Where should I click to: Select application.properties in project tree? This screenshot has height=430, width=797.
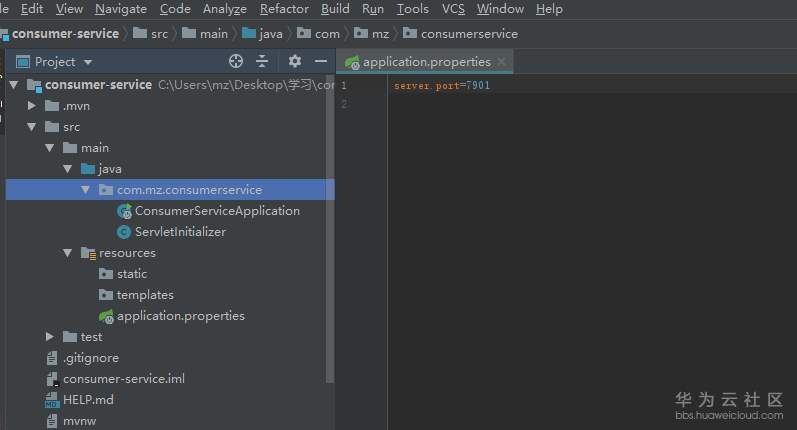tap(180, 316)
